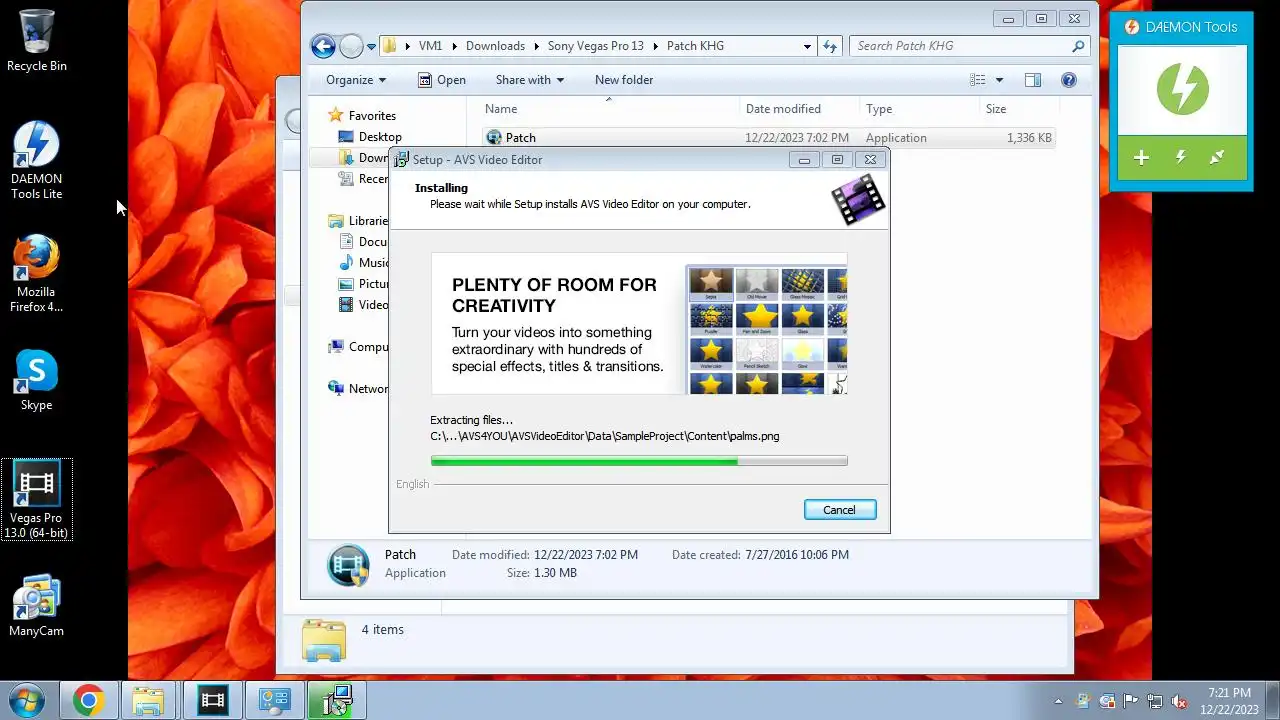Click the effects thumbnail in setup banner
This screenshot has width=1280, height=720.
(x=767, y=330)
